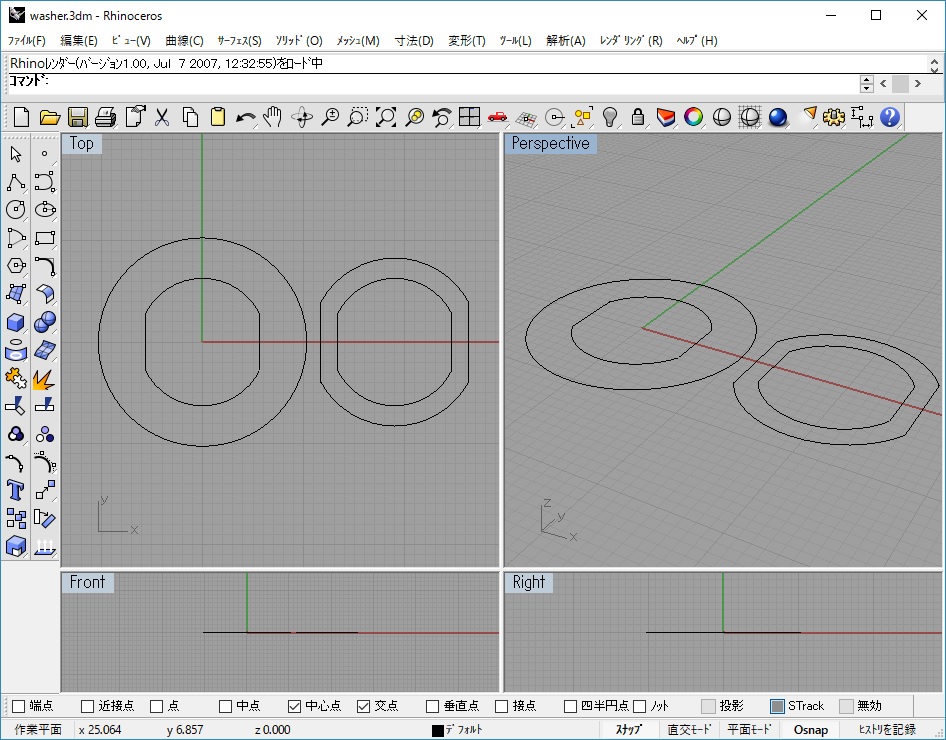Open the デフォルト layer selector in status bar

click(464, 730)
